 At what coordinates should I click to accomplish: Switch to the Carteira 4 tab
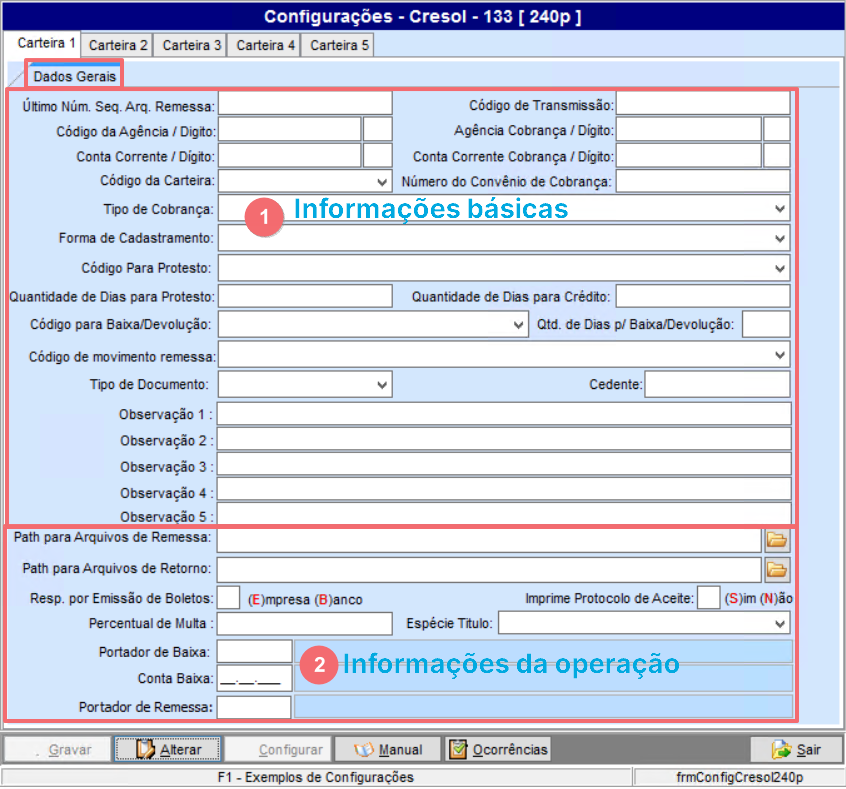(265, 45)
